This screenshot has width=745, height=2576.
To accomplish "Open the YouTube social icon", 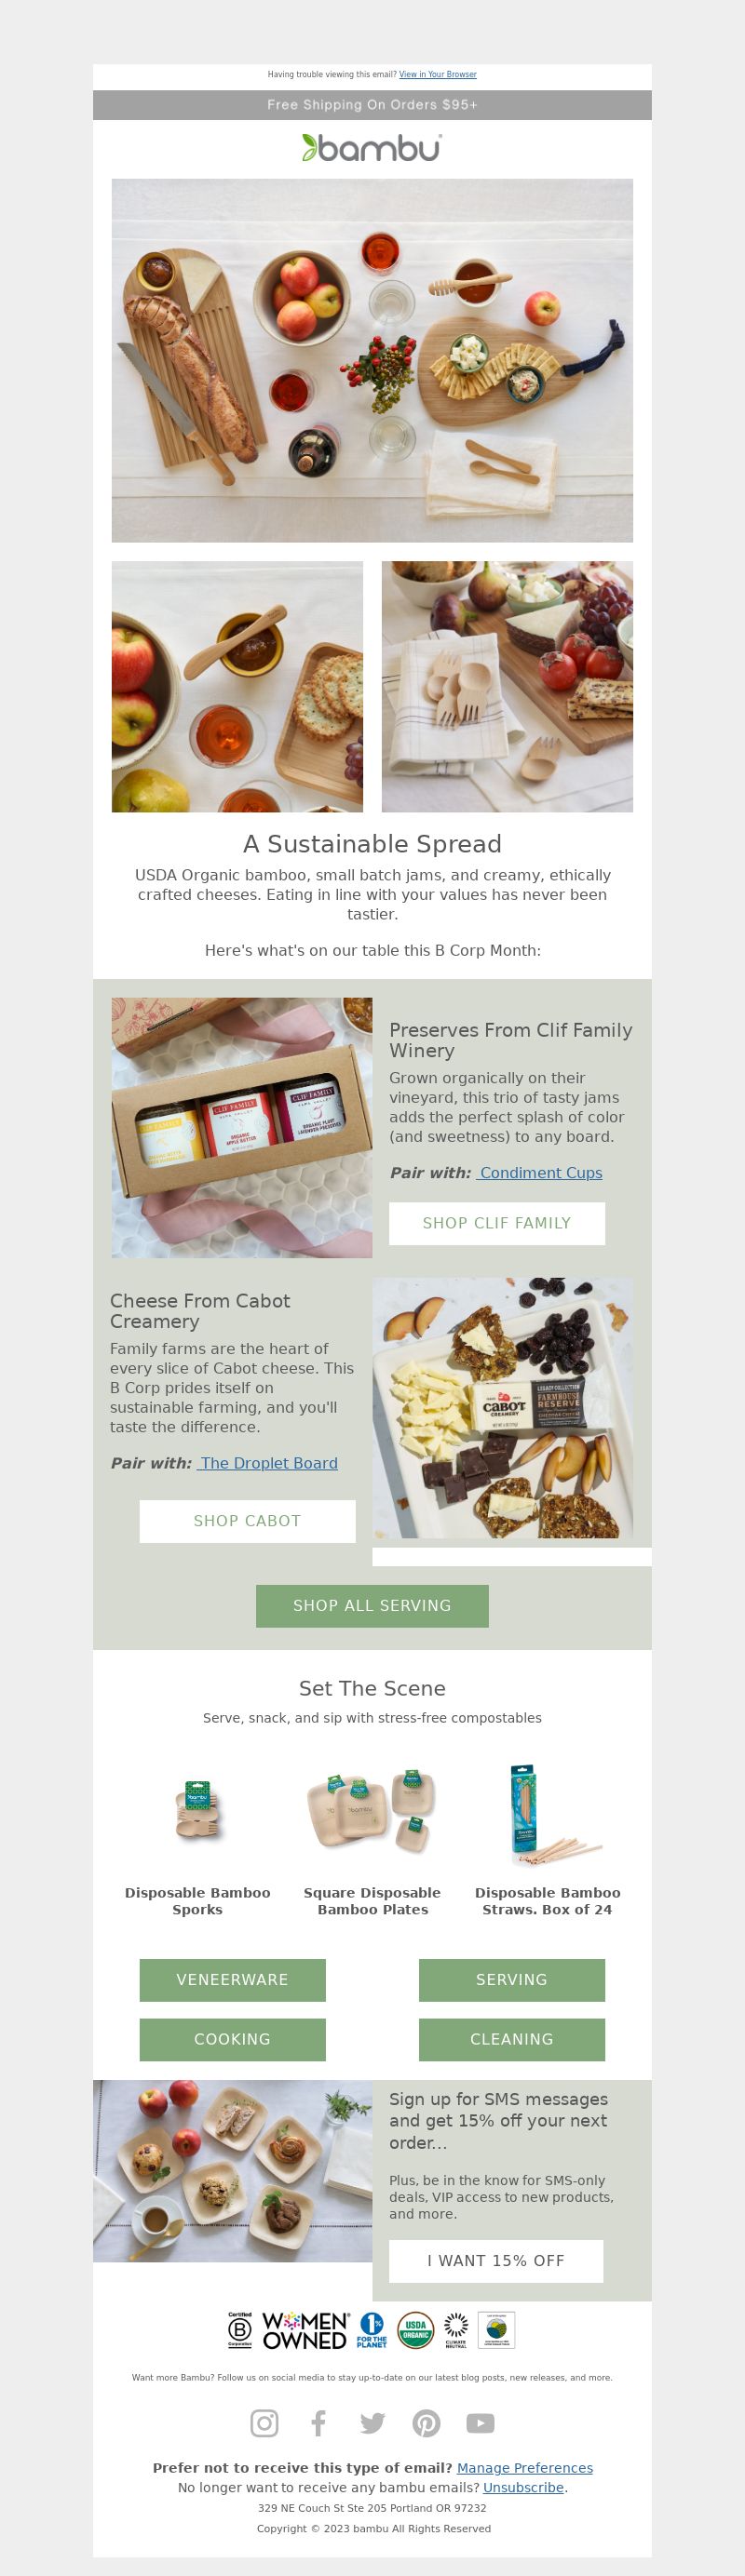I will pyautogui.click(x=480, y=2422).
